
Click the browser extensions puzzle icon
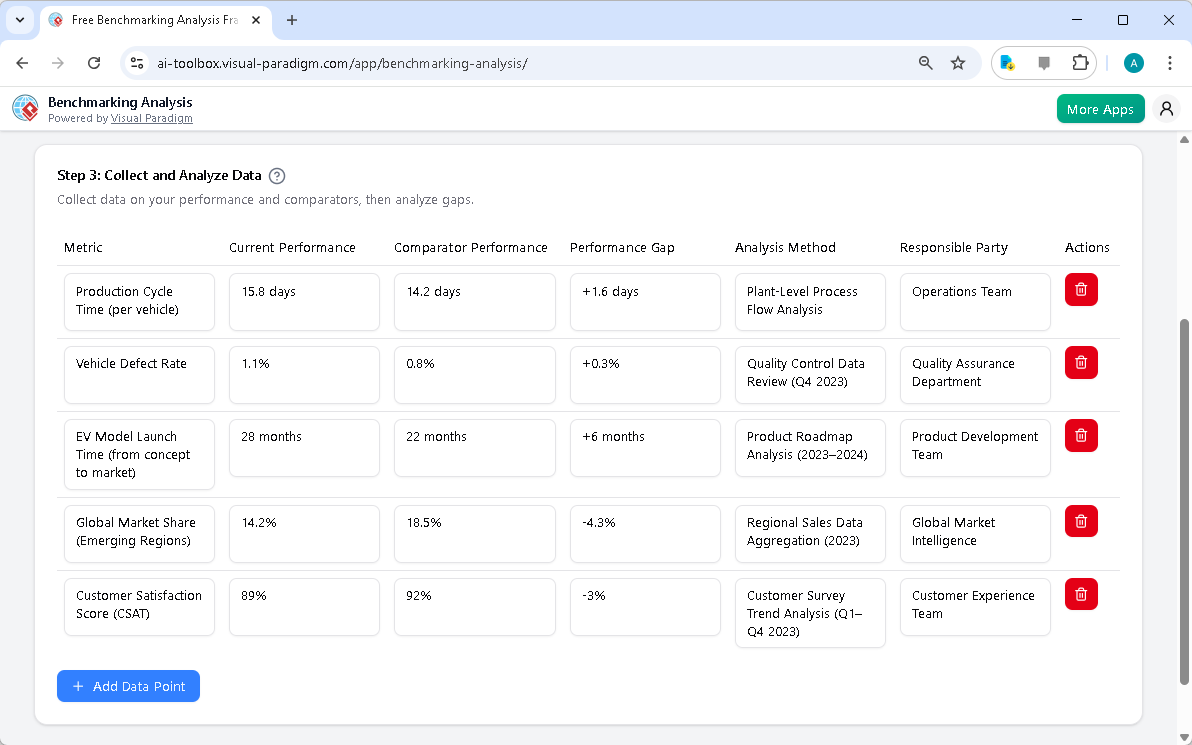1080,62
